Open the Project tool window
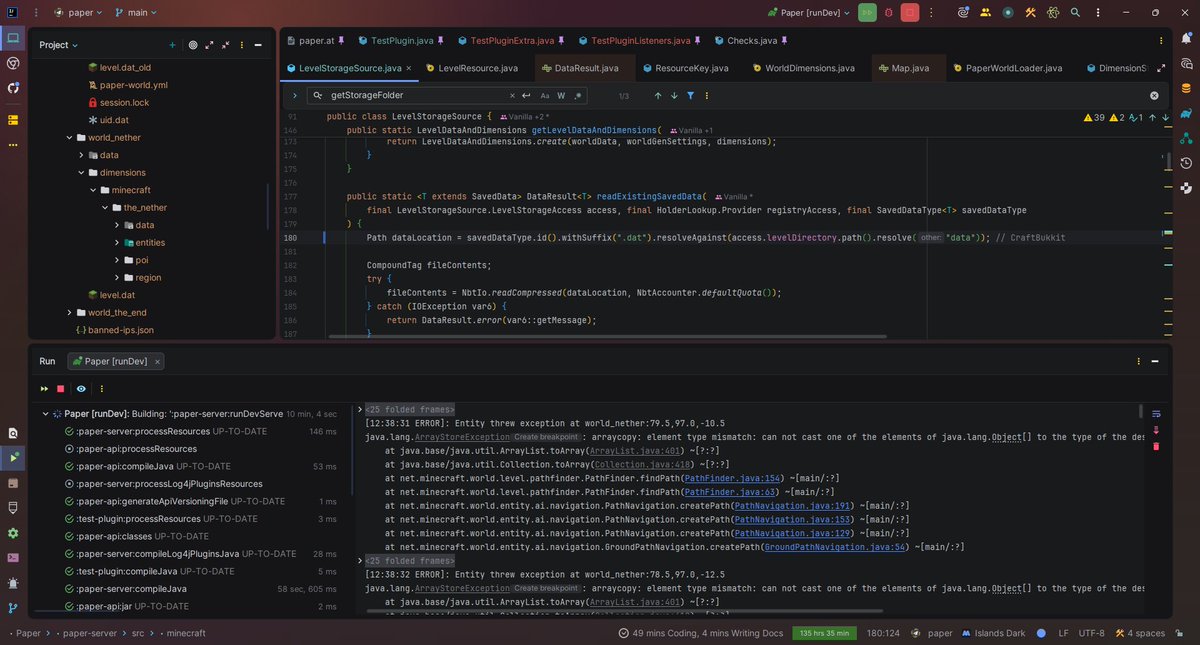Image resolution: width=1200 pixels, height=645 pixels. tap(13, 39)
